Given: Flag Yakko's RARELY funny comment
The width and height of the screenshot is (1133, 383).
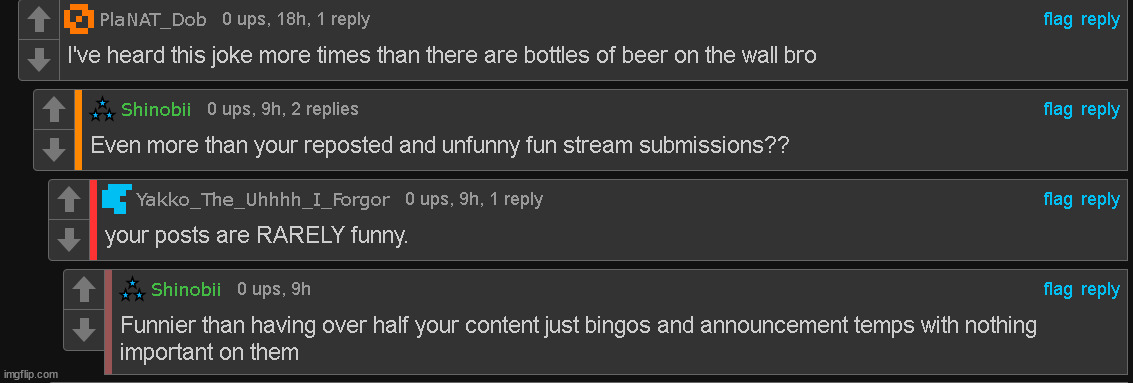Looking at the screenshot, I should [x=1058, y=200].
